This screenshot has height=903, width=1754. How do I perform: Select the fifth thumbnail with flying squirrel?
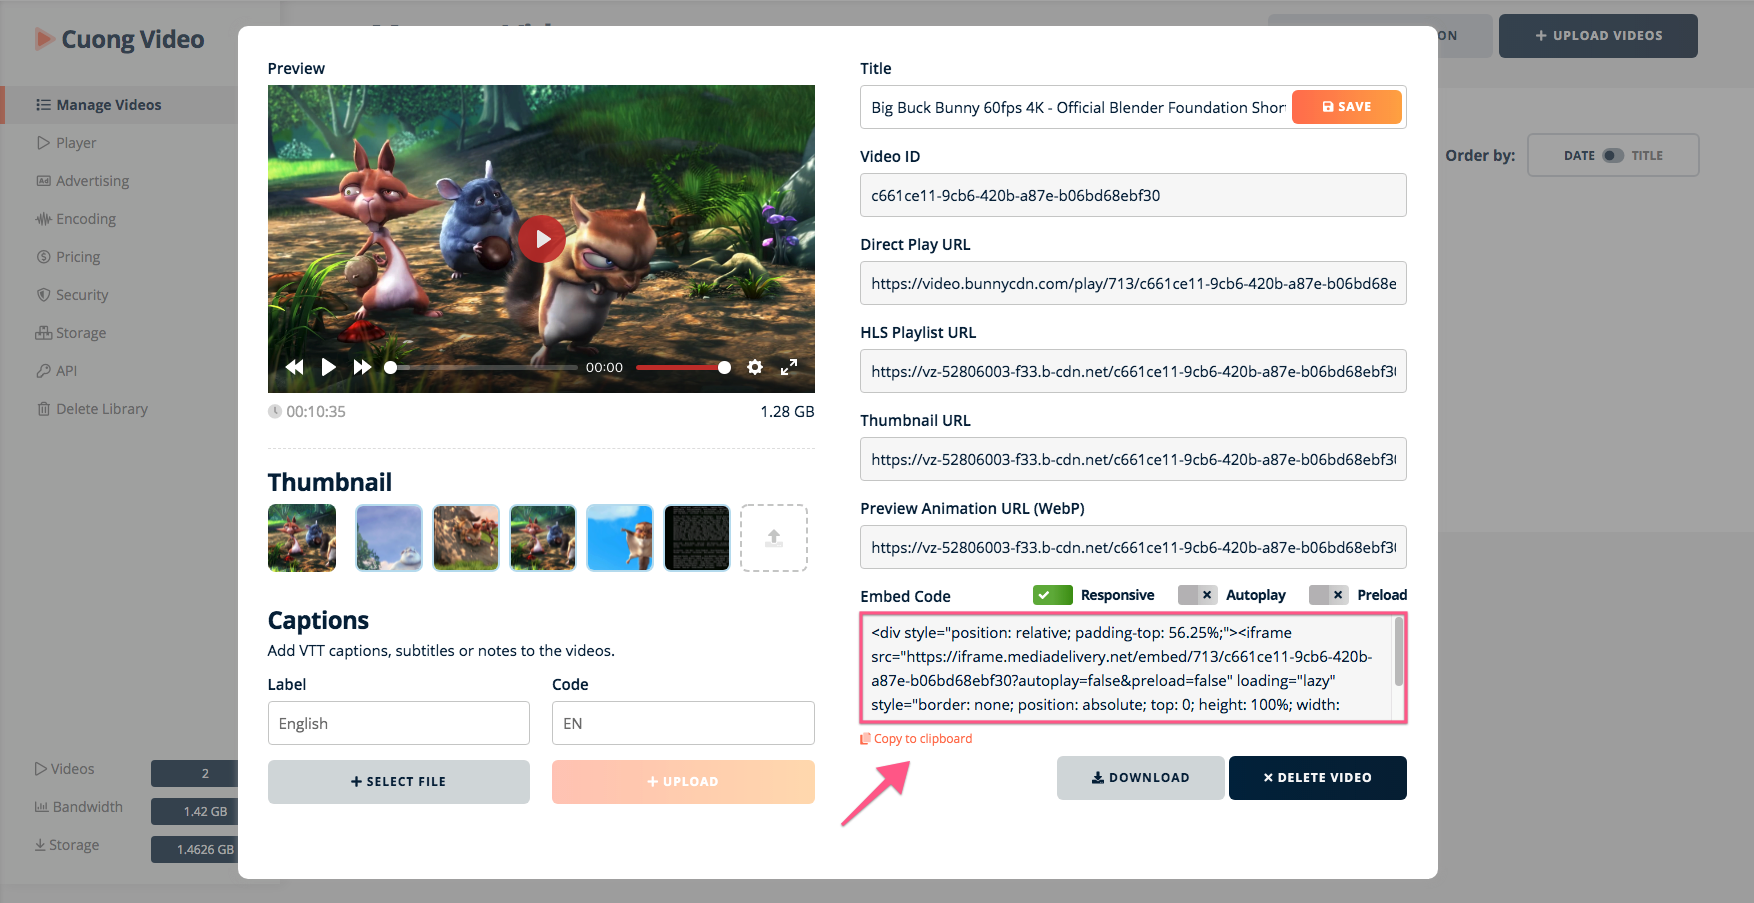point(620,538)
